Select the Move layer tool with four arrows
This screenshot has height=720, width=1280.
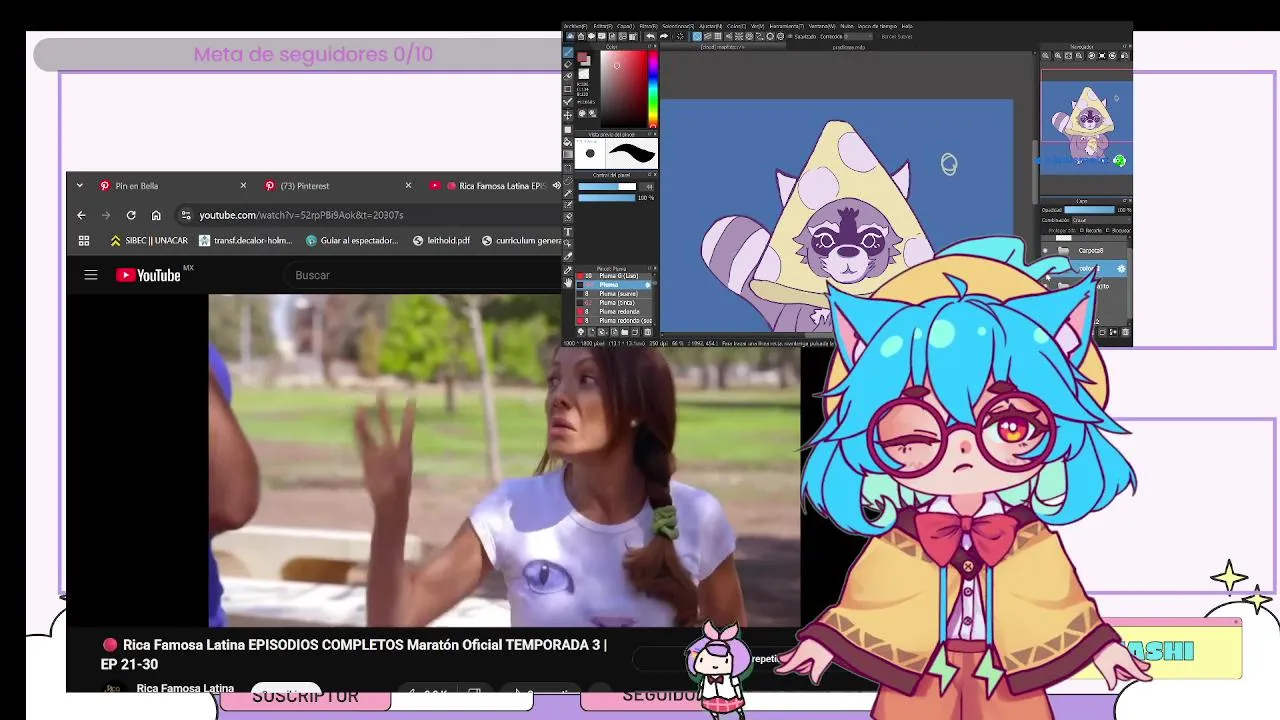pos(567,115)
